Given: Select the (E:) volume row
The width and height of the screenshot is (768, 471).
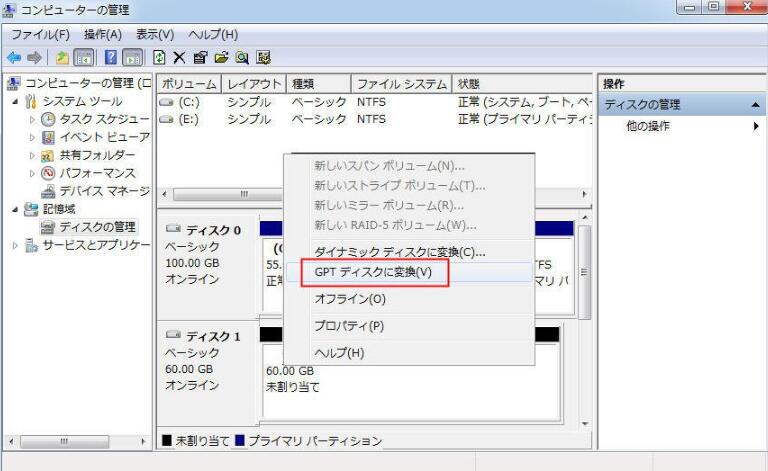Looking at the screenshot, I should tap(375, 119).
